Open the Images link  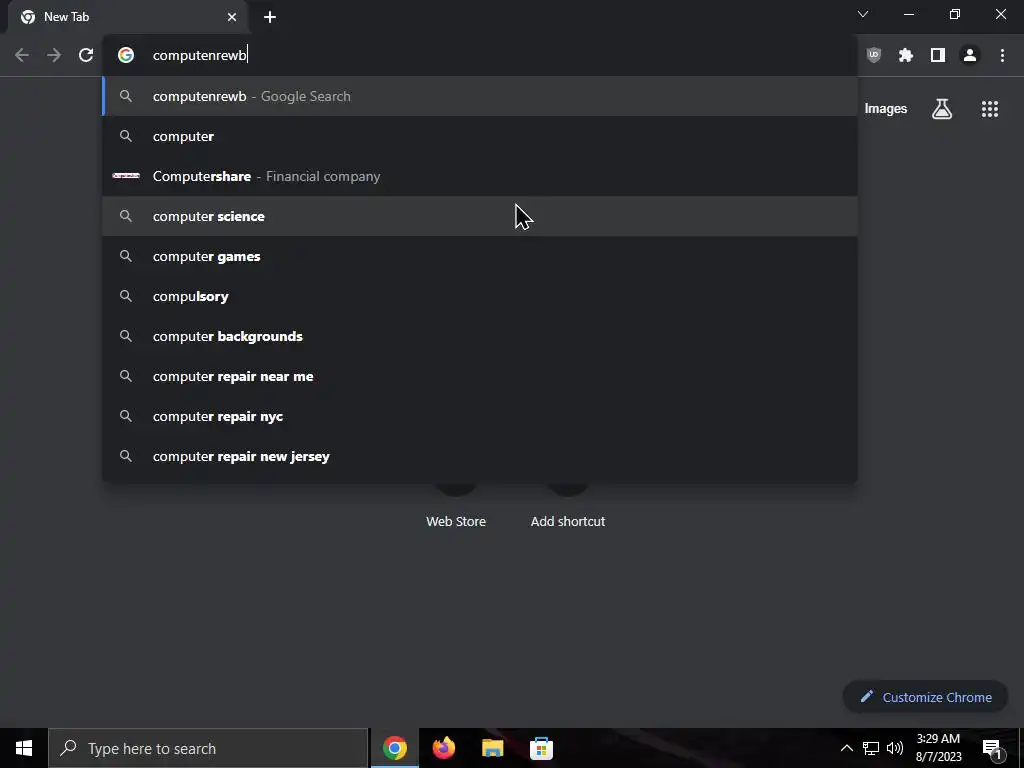tap(886, 109)
